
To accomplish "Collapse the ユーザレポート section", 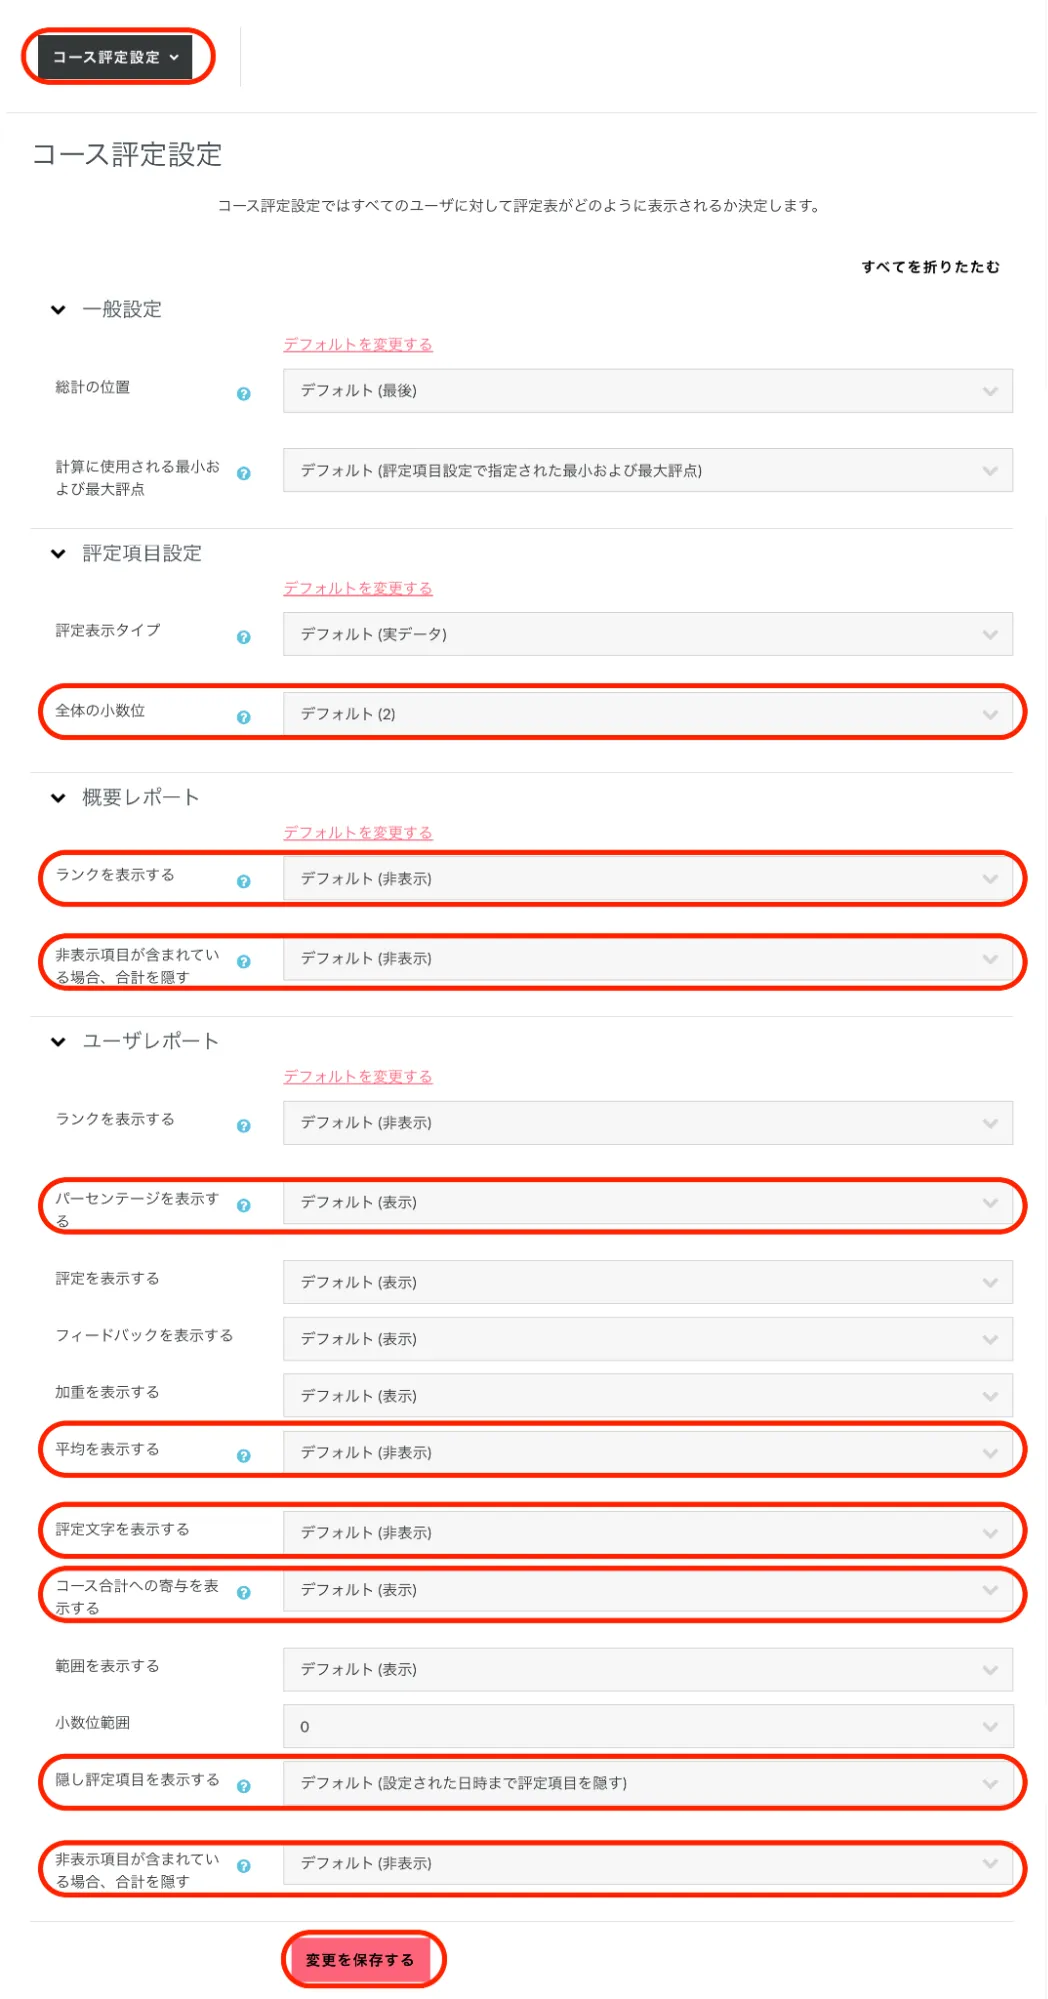I will point(59,1042).
